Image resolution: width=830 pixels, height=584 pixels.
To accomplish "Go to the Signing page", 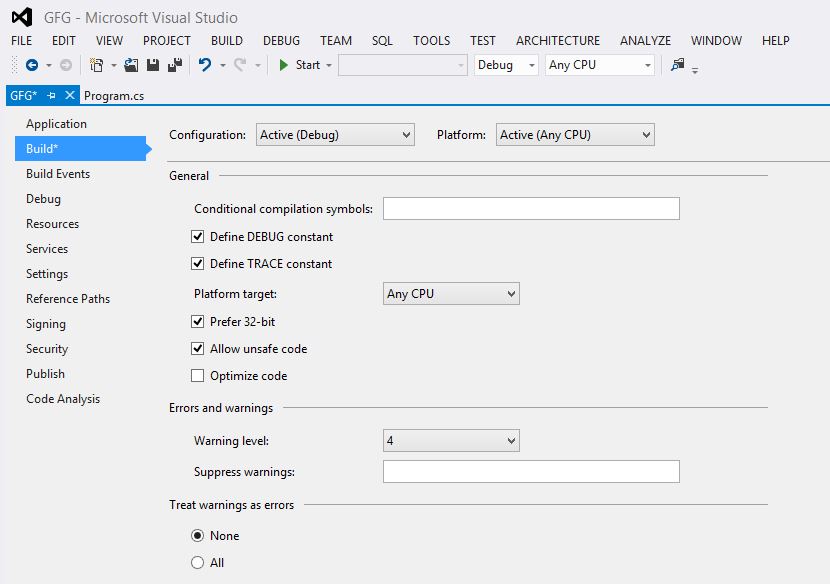I will point(46,324).
